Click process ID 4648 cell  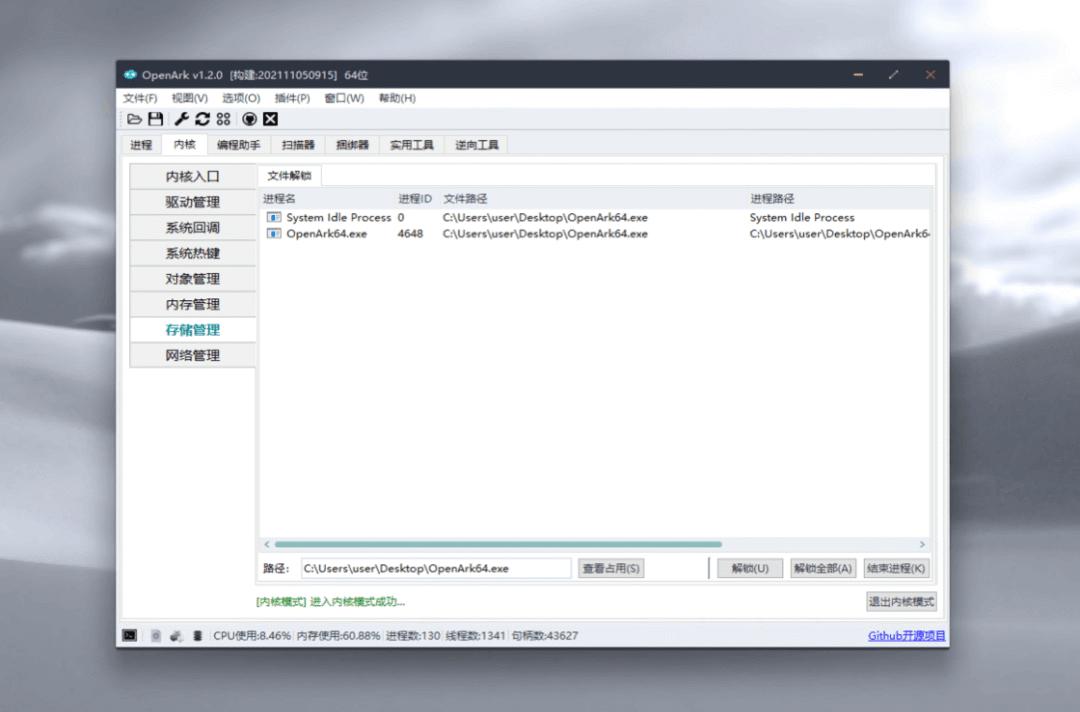coord(411,233)
